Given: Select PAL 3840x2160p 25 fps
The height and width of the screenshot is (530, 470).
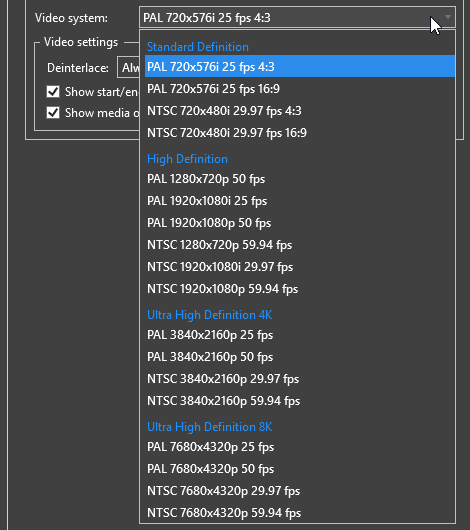Looking at the screenshot, I should click(300, 335).
